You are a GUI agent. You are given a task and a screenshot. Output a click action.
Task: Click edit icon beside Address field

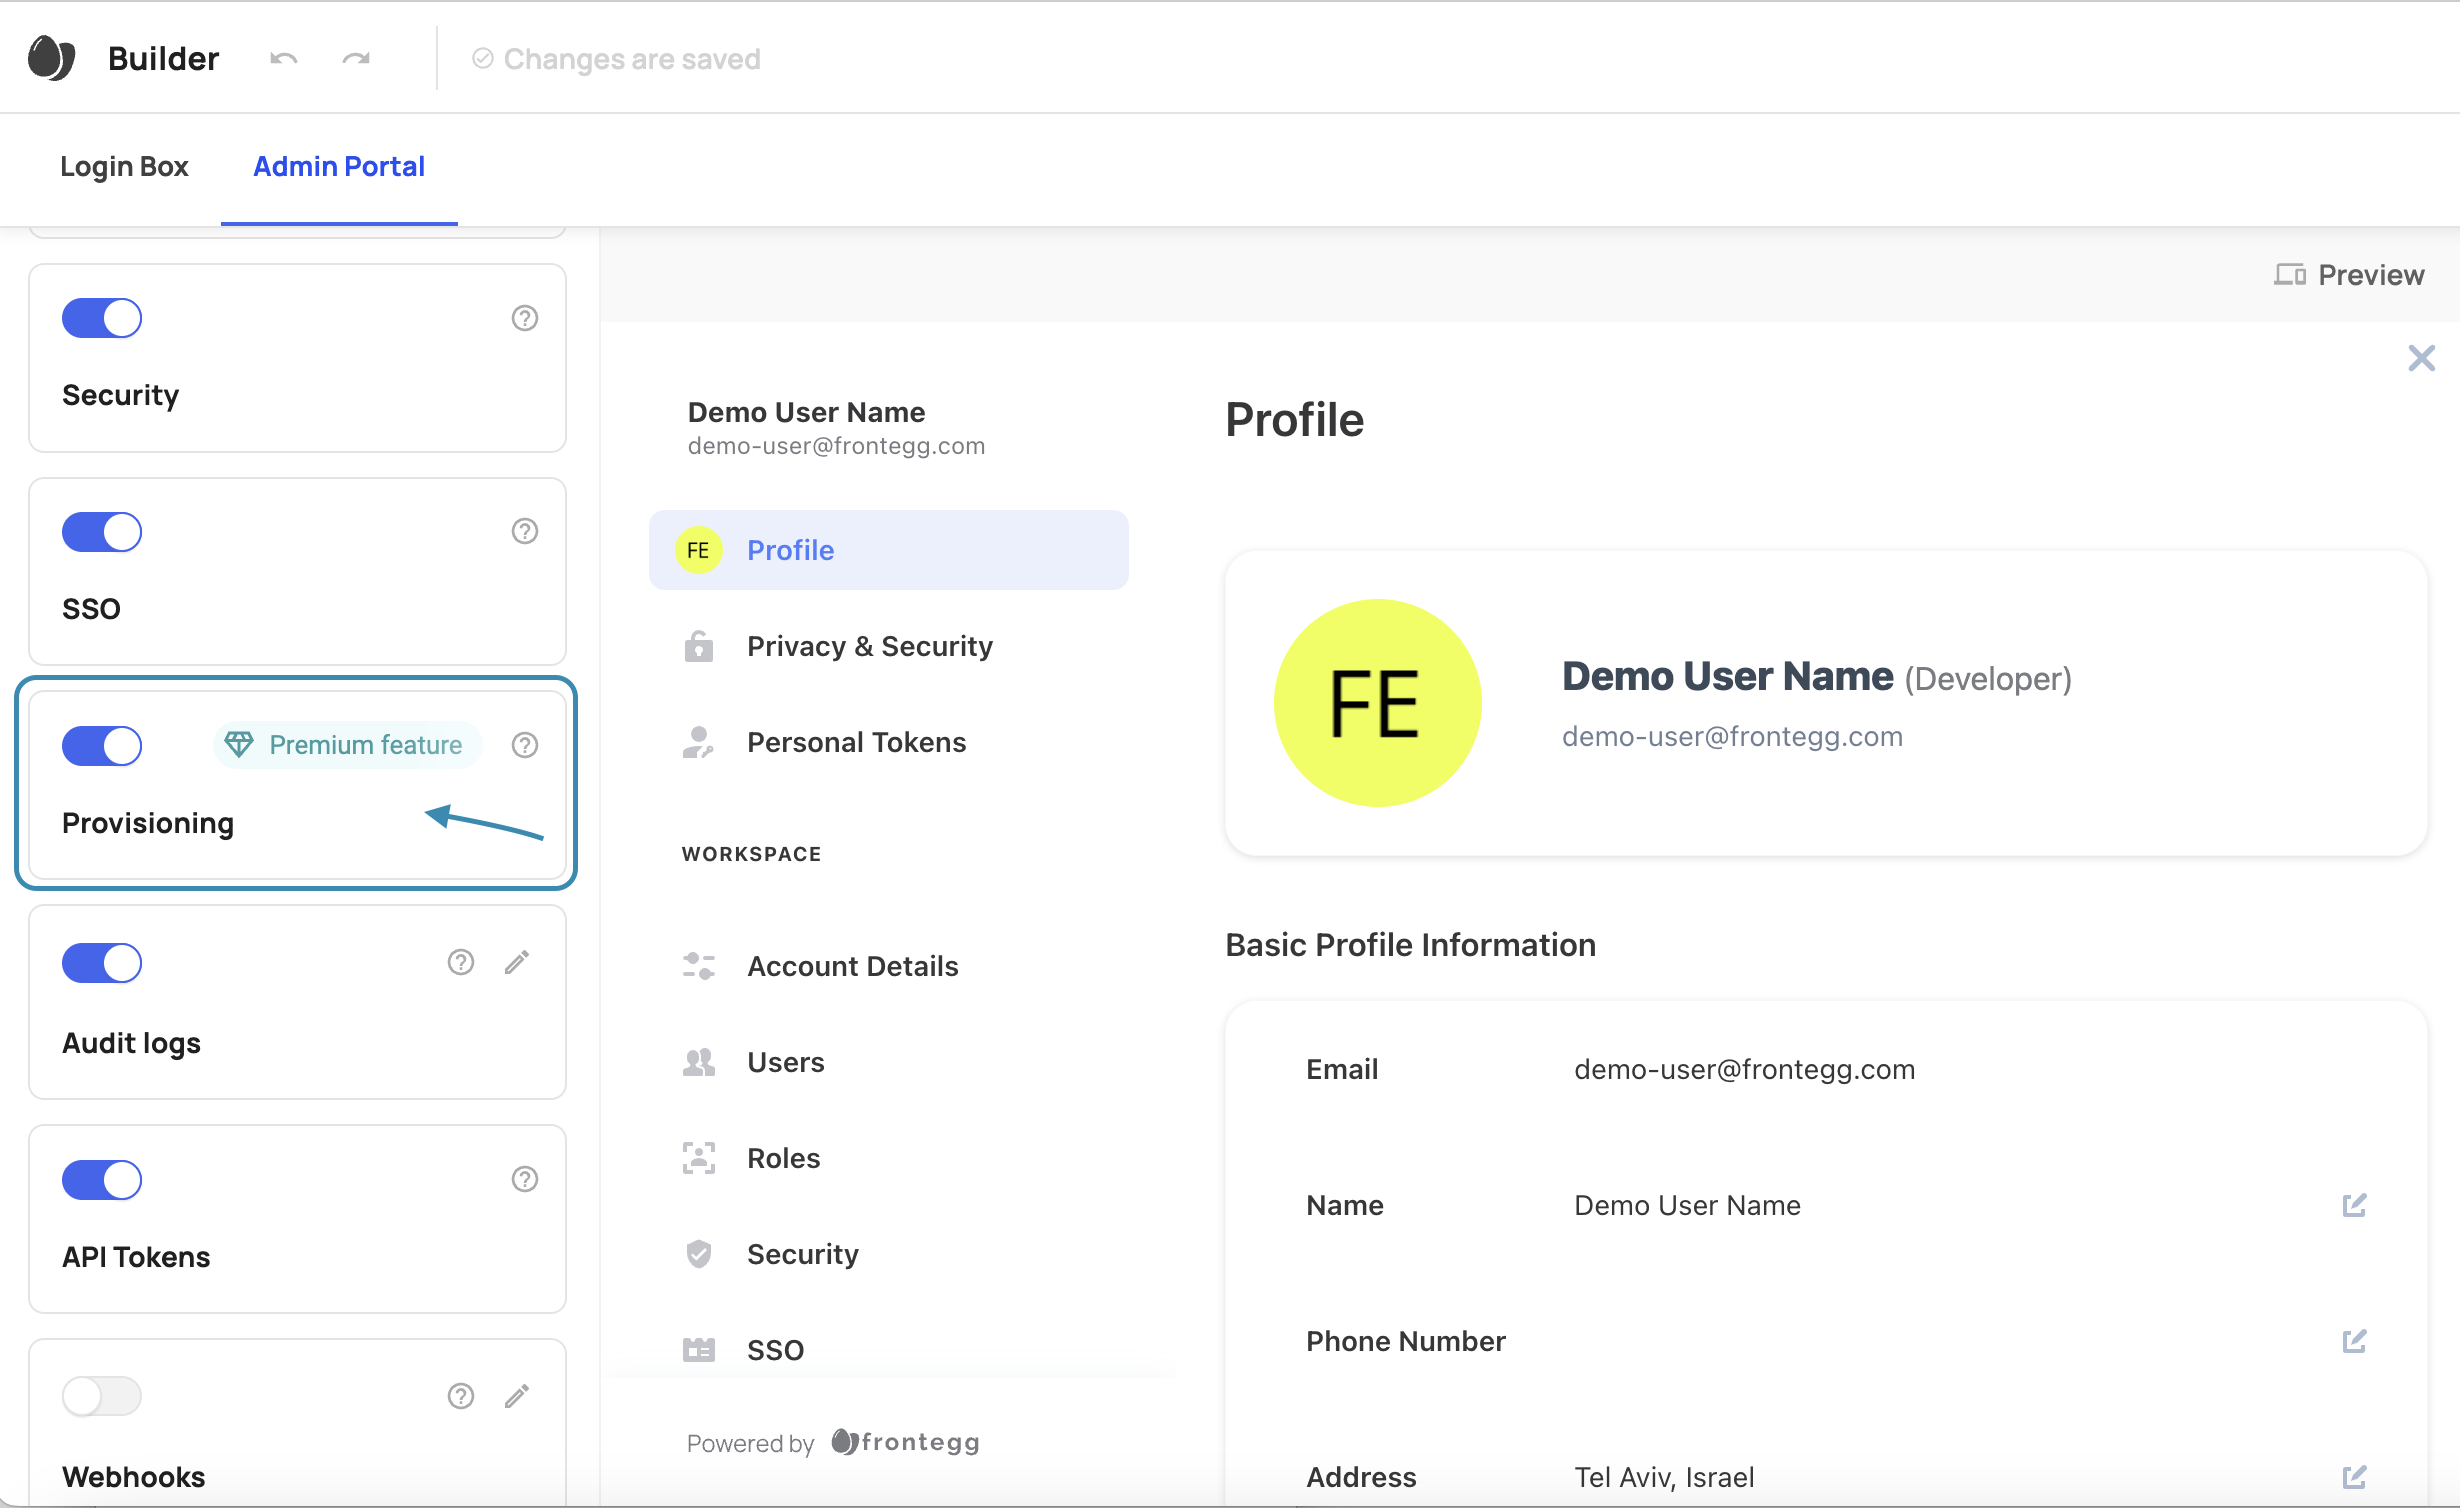[2354, 1477]
